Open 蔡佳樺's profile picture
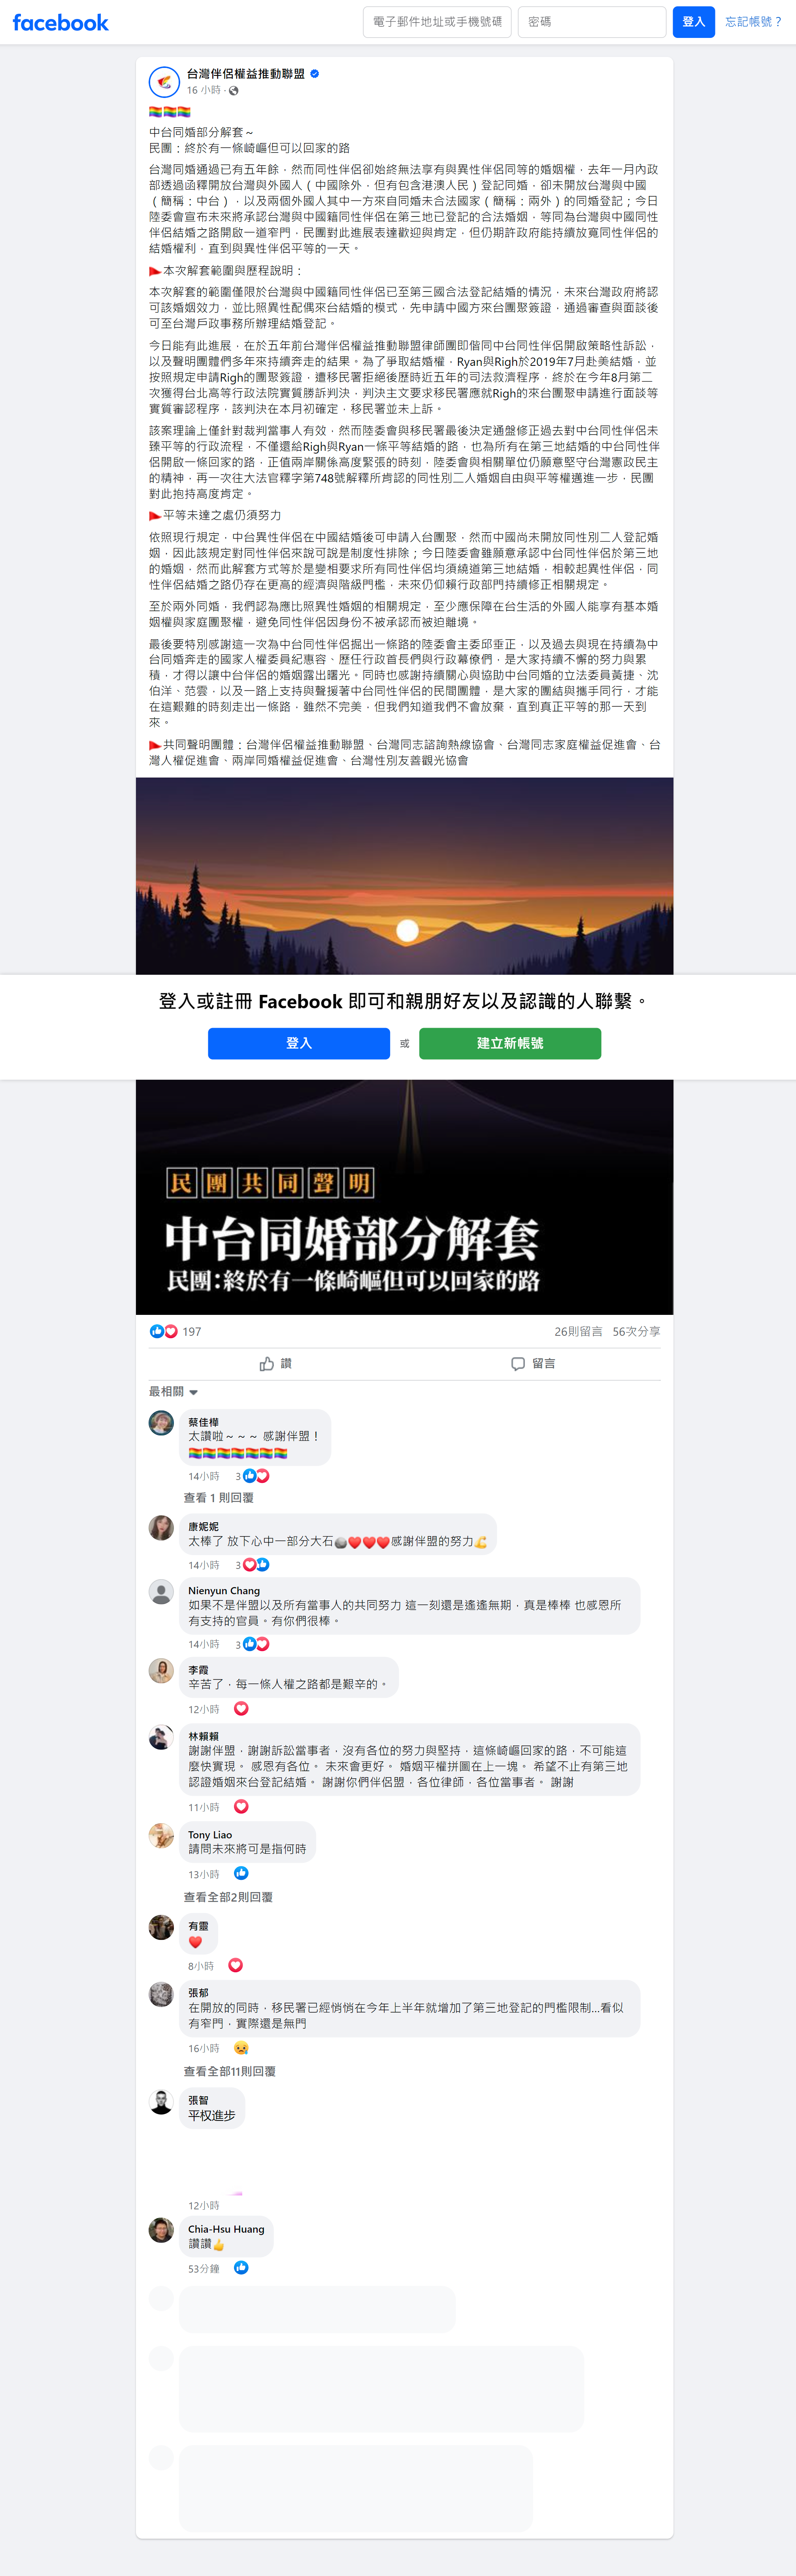 tap(161, 1423)
